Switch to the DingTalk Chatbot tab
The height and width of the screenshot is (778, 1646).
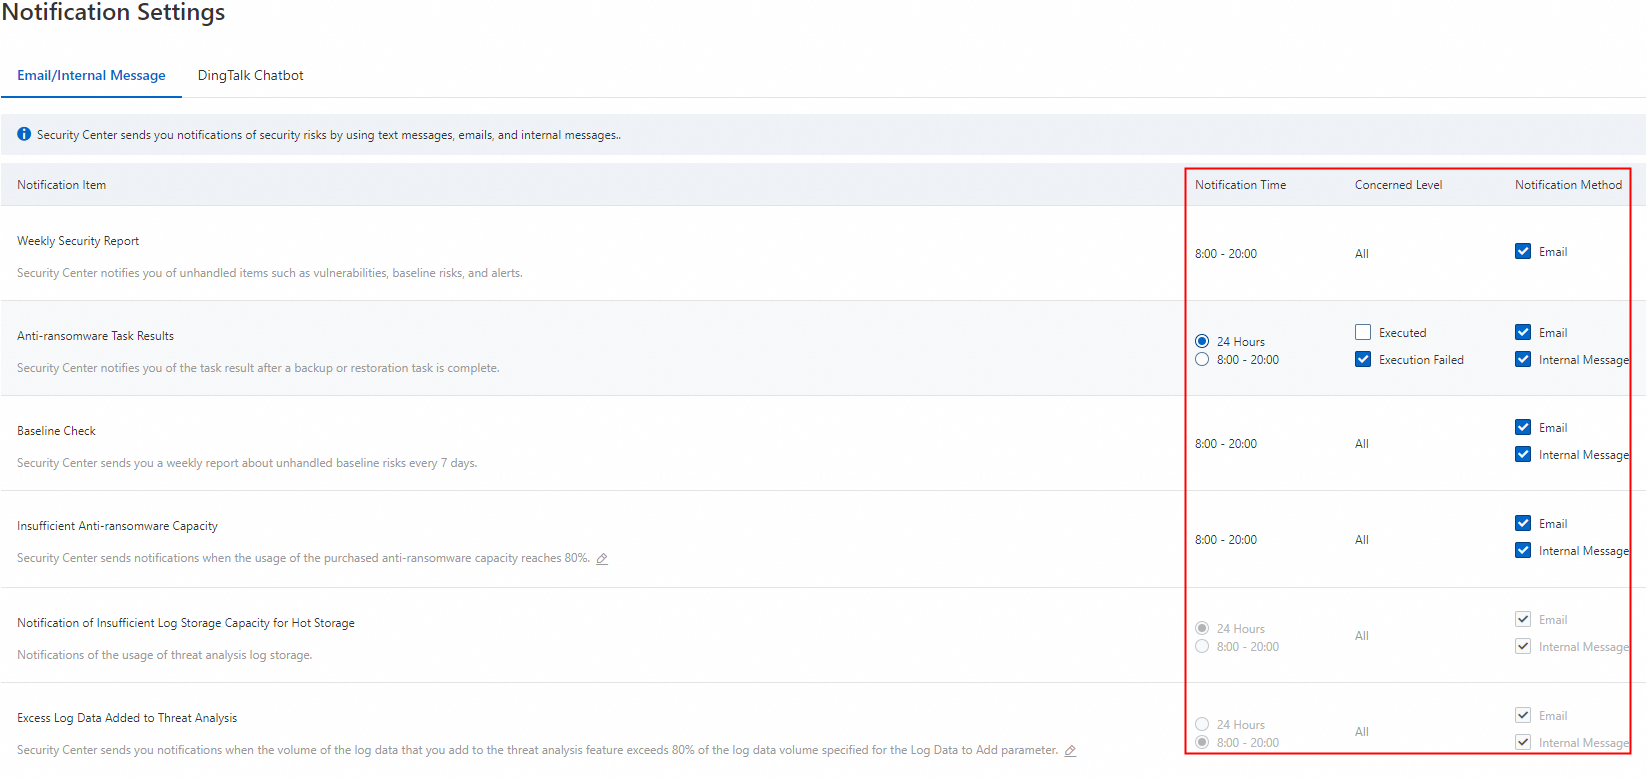coord(250,75)
